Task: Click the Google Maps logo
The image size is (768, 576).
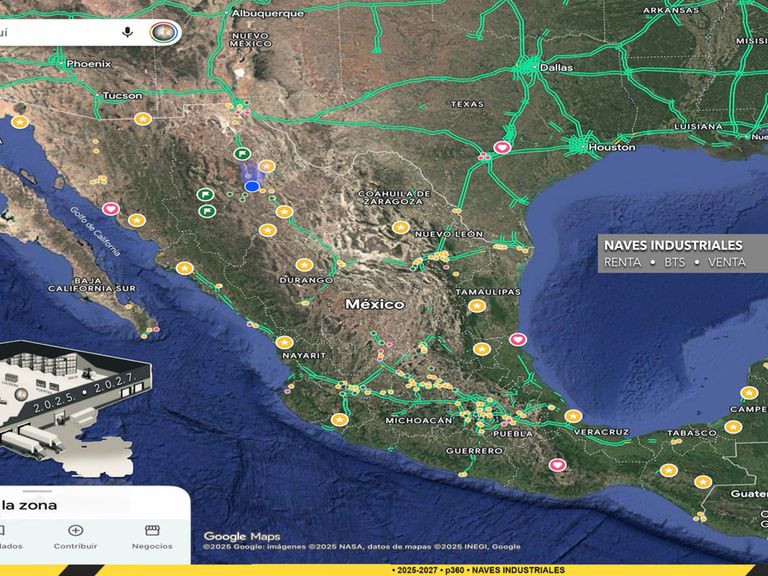Action: 242,536
